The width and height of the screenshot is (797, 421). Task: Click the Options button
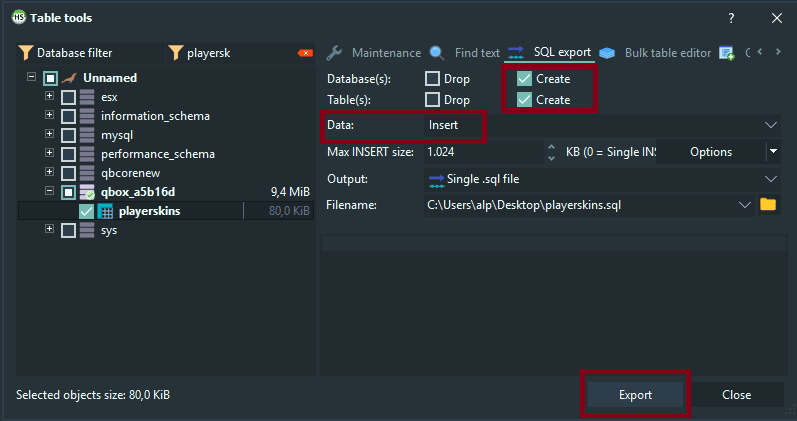coord(711,152)
